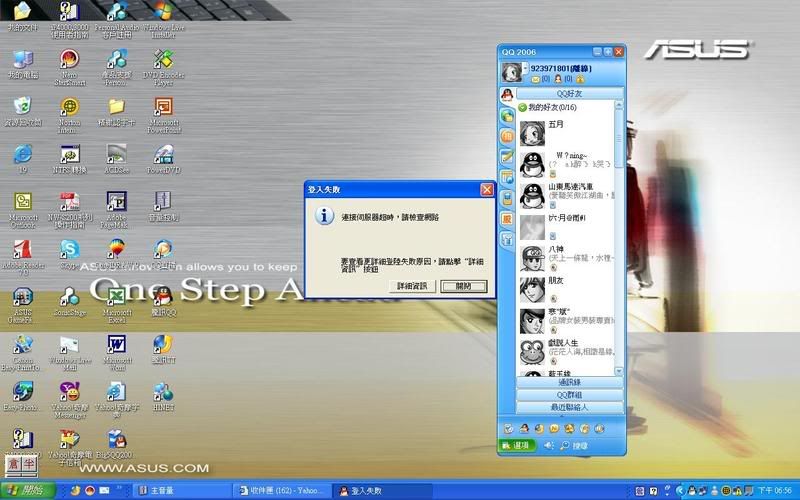Minimize the QQ 2006 window
Image resolution: width=800 pixels, height=500 pixels.
click(x=597, y=52)
